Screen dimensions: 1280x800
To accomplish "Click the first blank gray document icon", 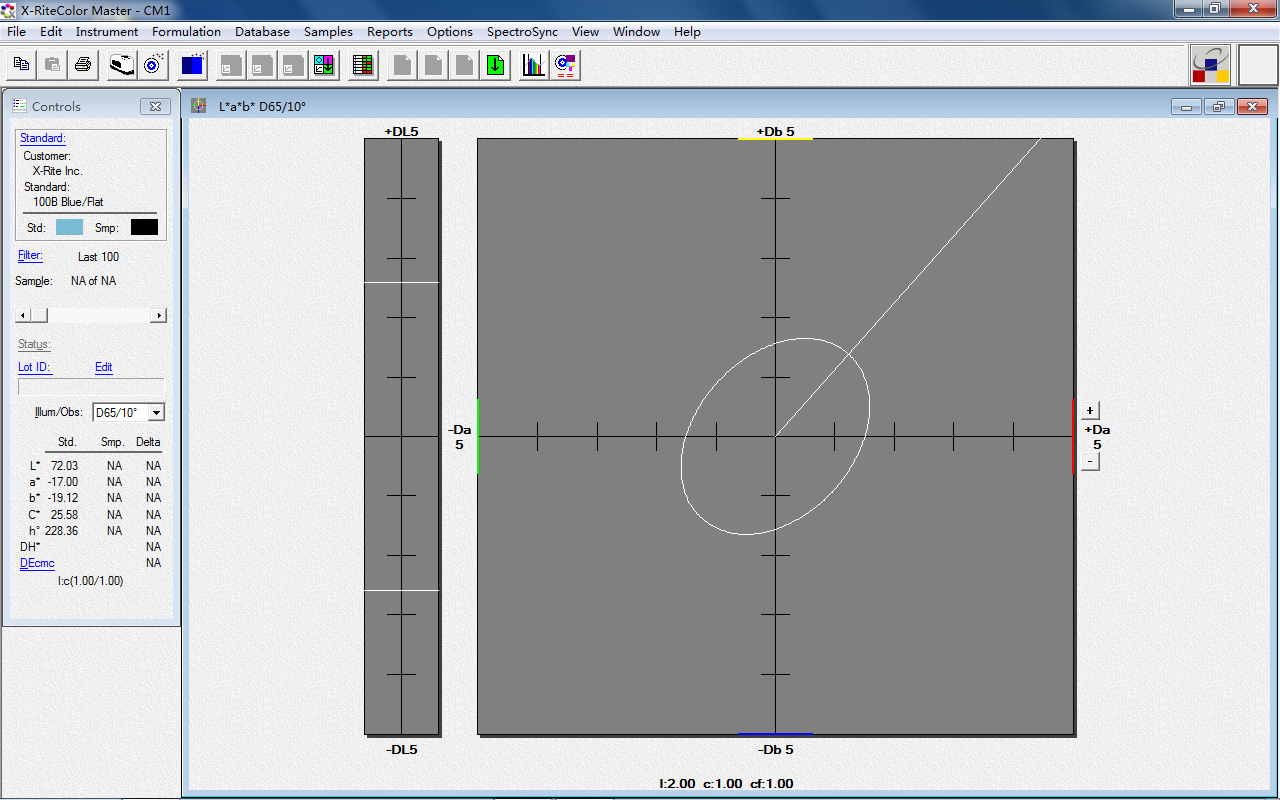I will (x=403, y=65).
